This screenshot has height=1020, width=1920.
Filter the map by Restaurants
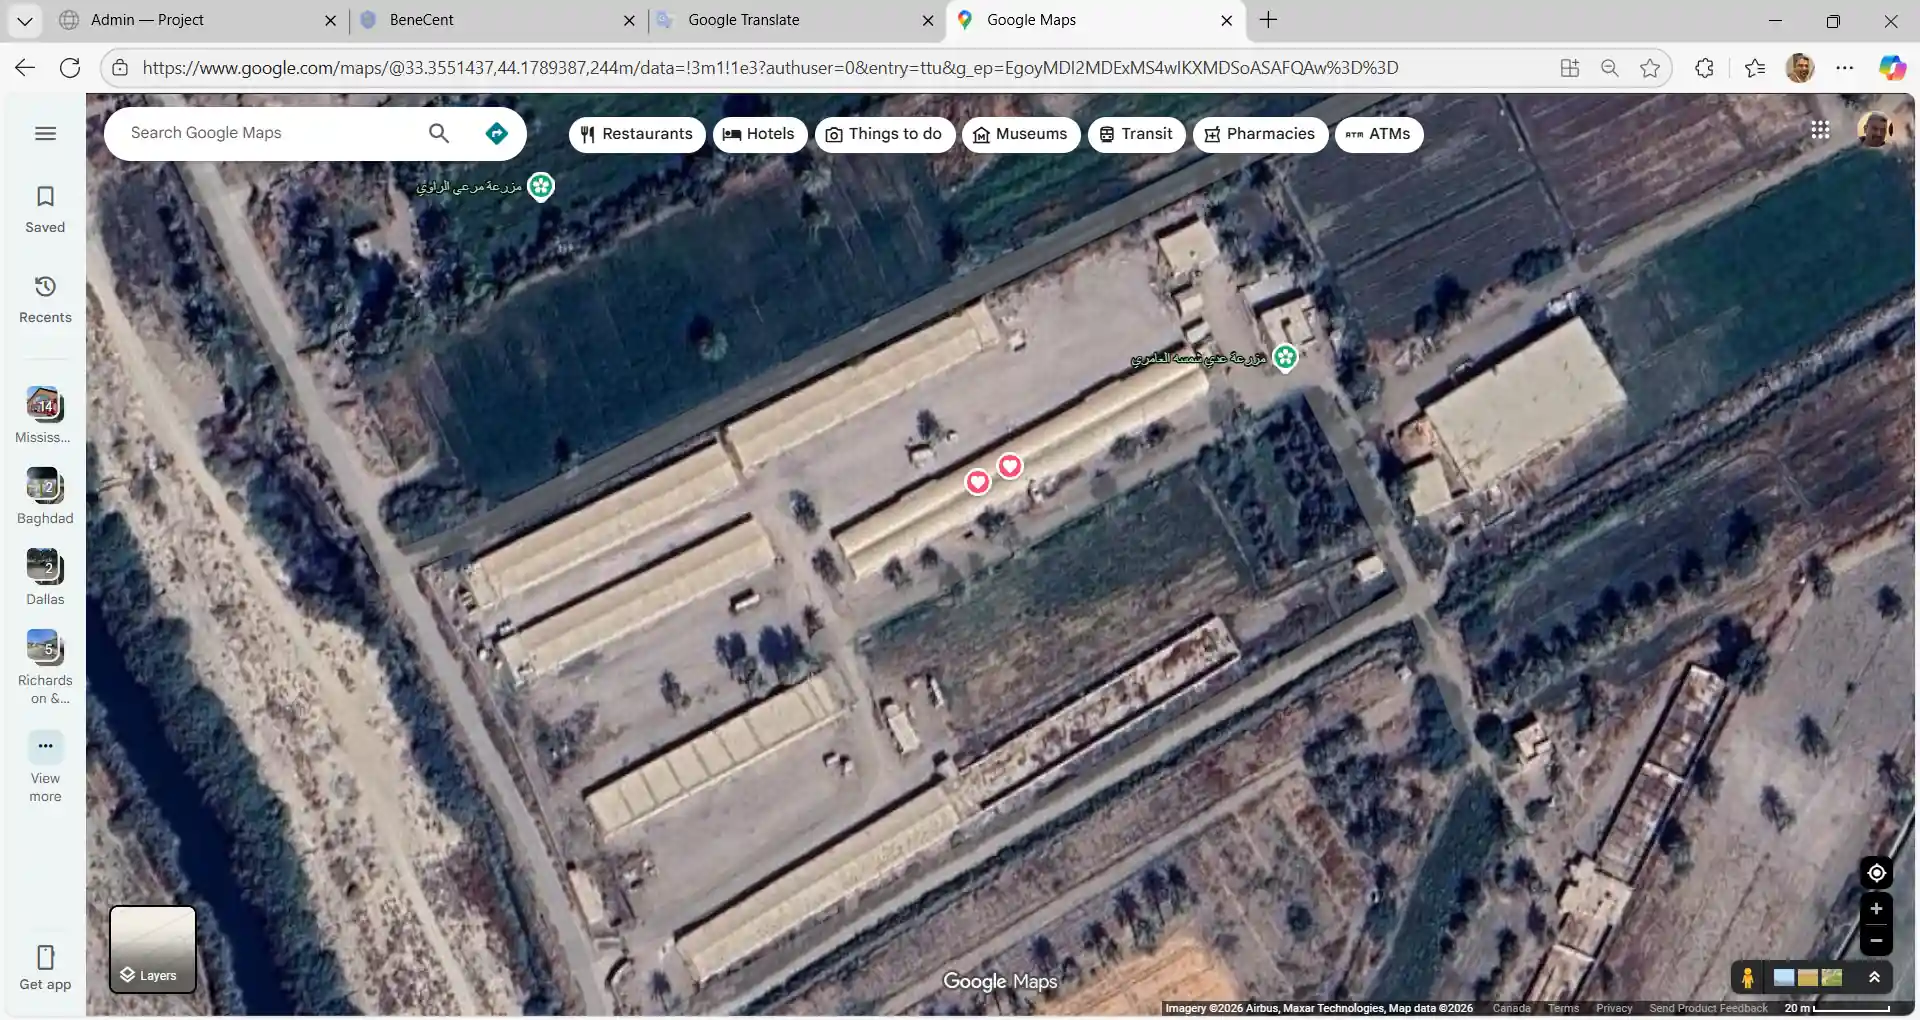coord(636,134)
